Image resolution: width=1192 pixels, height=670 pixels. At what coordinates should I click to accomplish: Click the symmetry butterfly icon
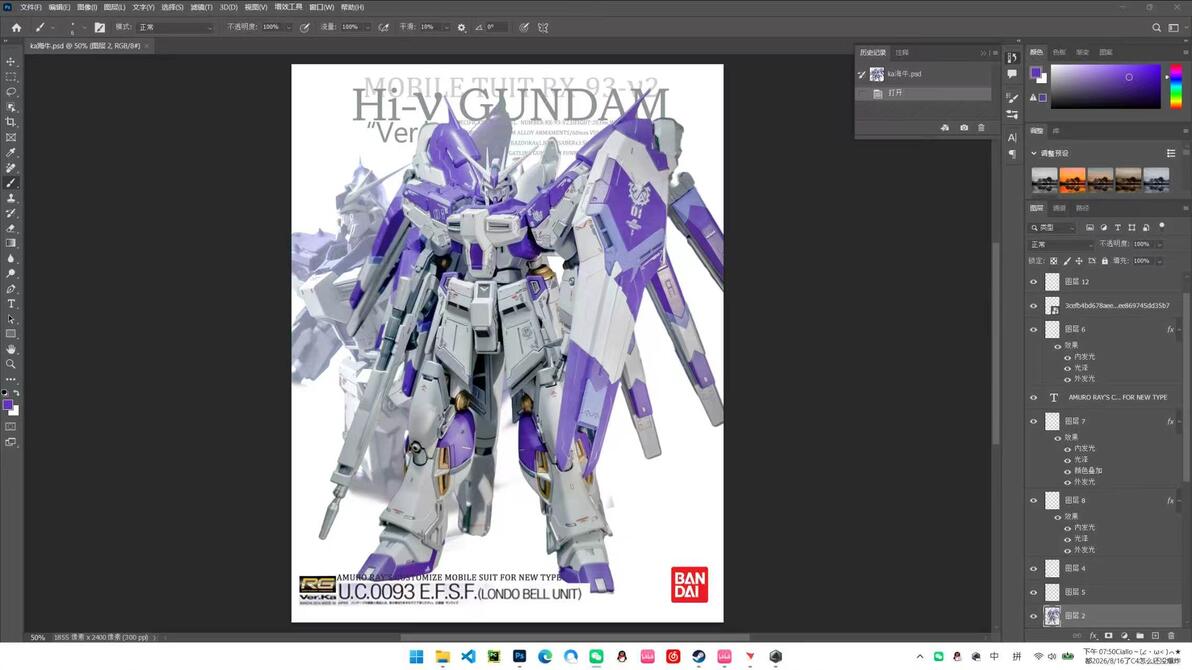(x=543, y=27)
